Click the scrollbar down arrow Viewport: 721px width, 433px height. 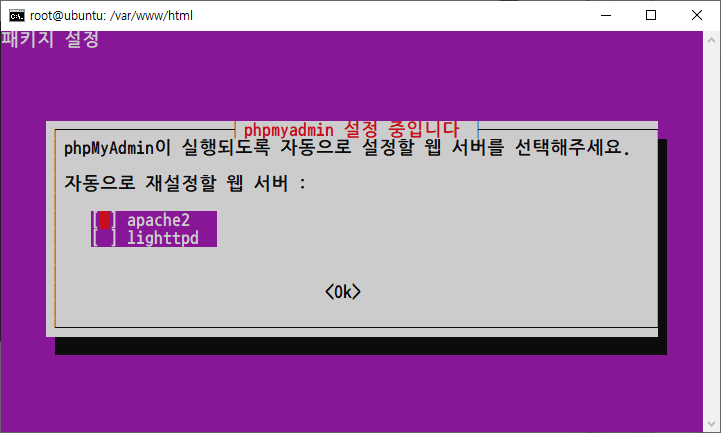(711, 423)
